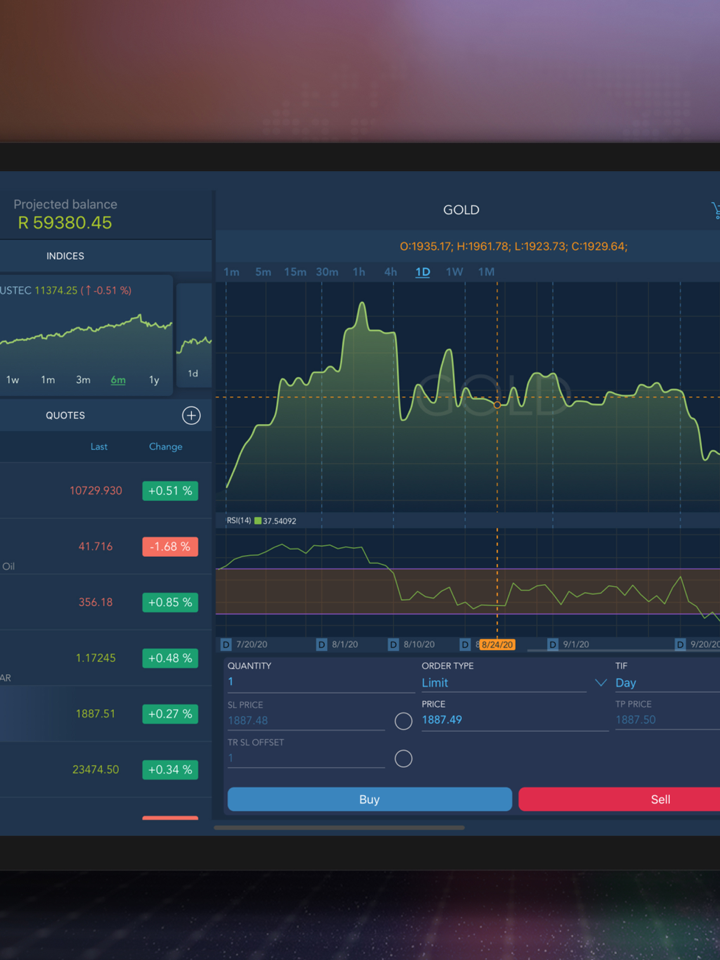Enable the TR SL Offset circle toggle

point(403,759)
